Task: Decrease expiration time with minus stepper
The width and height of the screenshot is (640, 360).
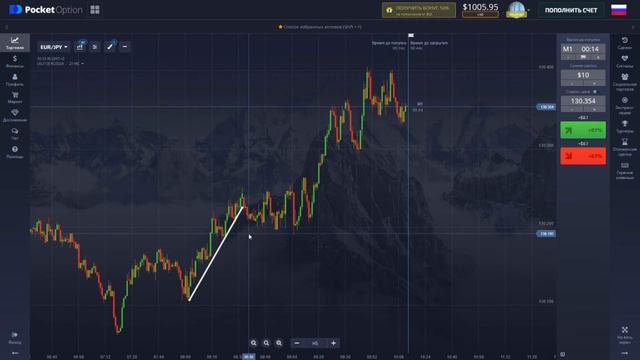Action: point(568,57)
